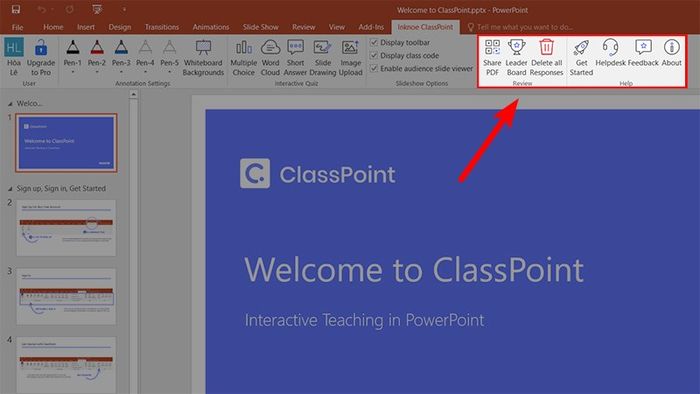Screen dimensions: 700x394
Task: Open the Customize Quick Access Toolbar dropdown
Action: point(124,10)
